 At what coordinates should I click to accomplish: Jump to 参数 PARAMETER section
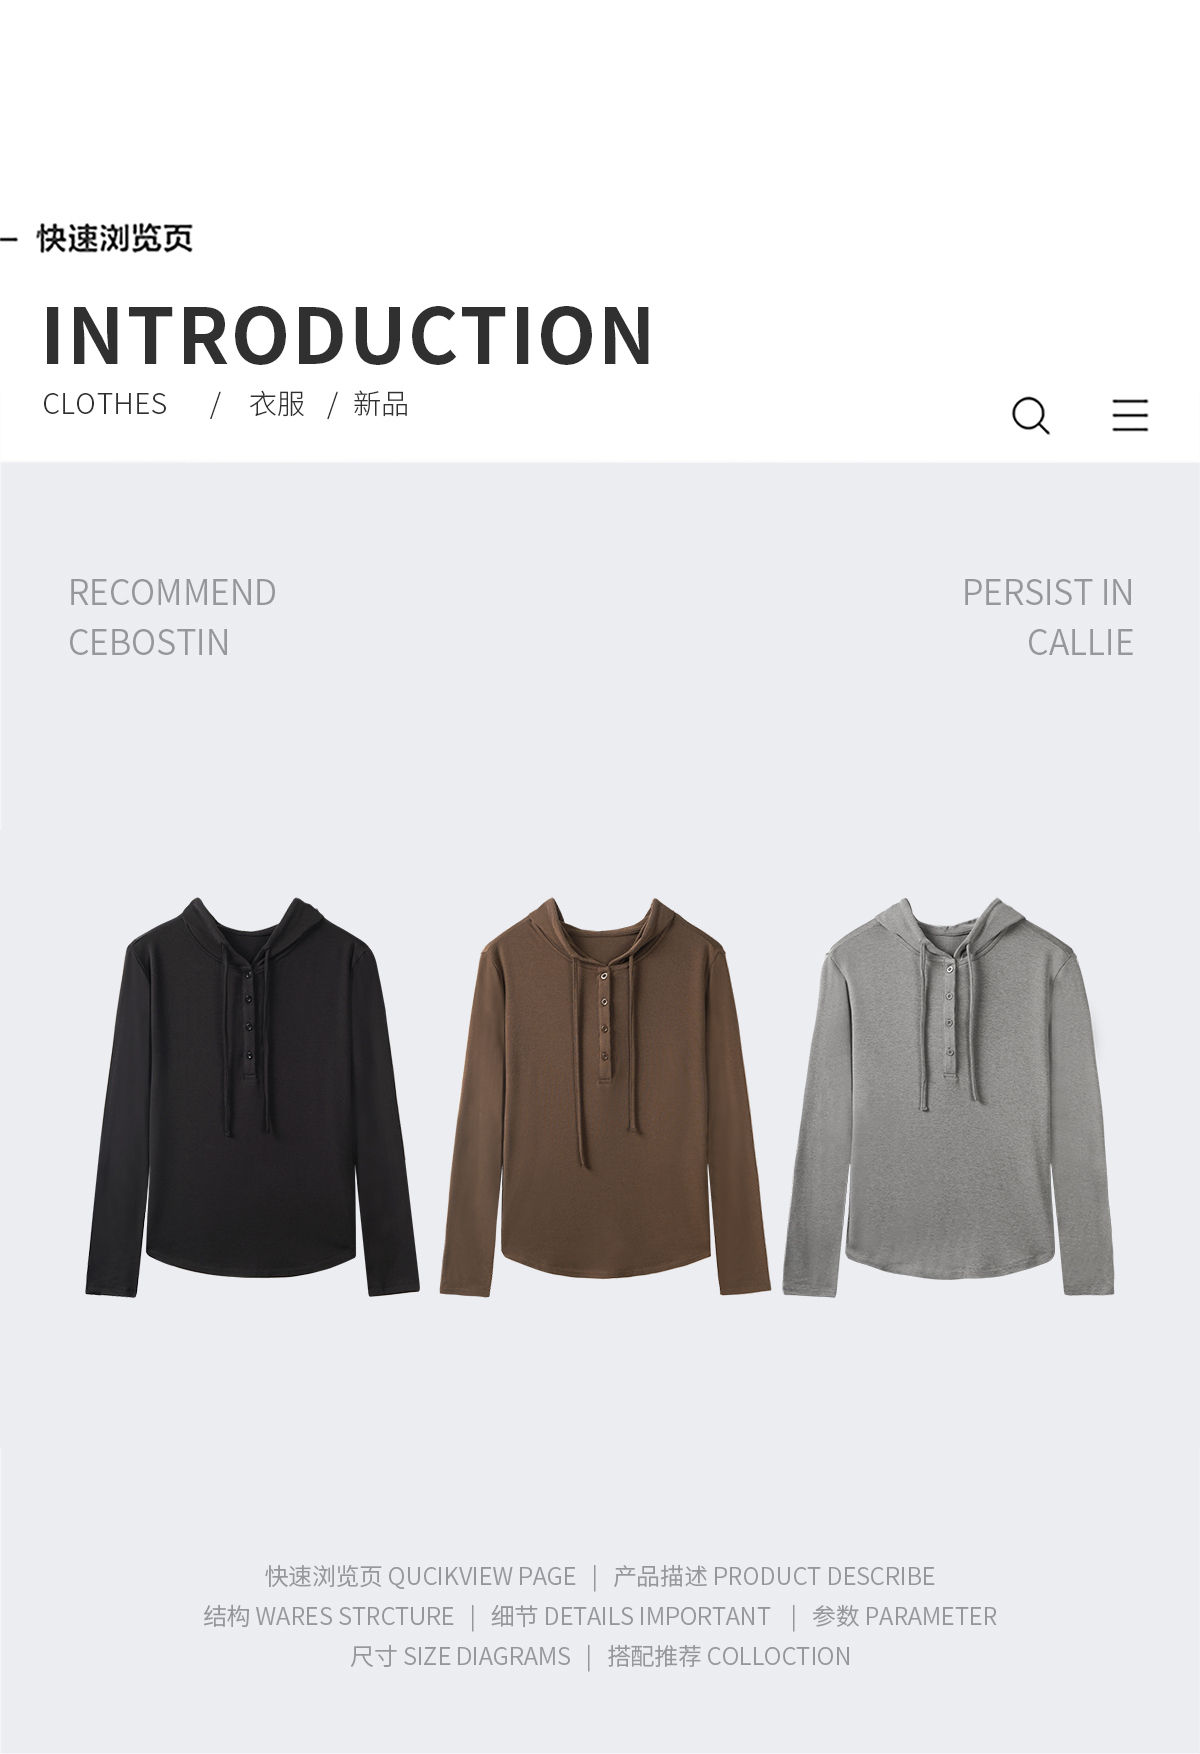point(904,1617)
